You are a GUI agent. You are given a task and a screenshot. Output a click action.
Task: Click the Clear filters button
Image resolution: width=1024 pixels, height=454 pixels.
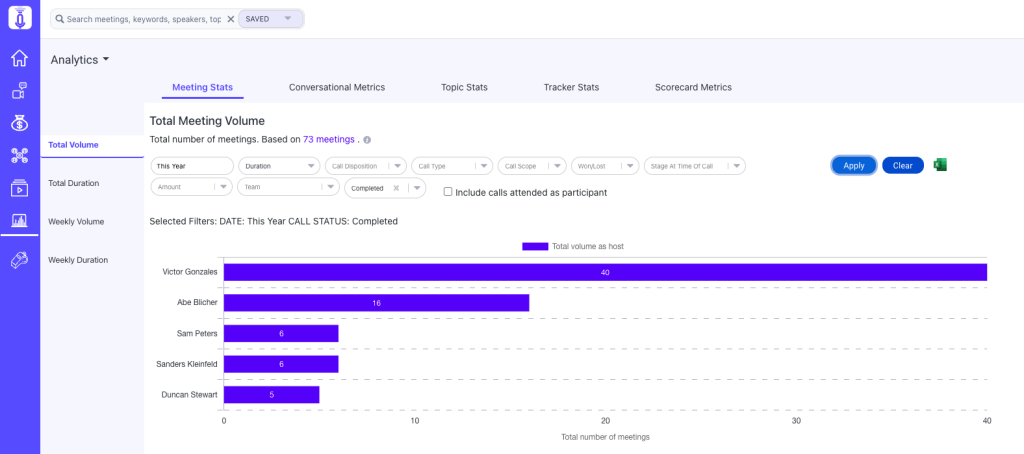point(903,166)
